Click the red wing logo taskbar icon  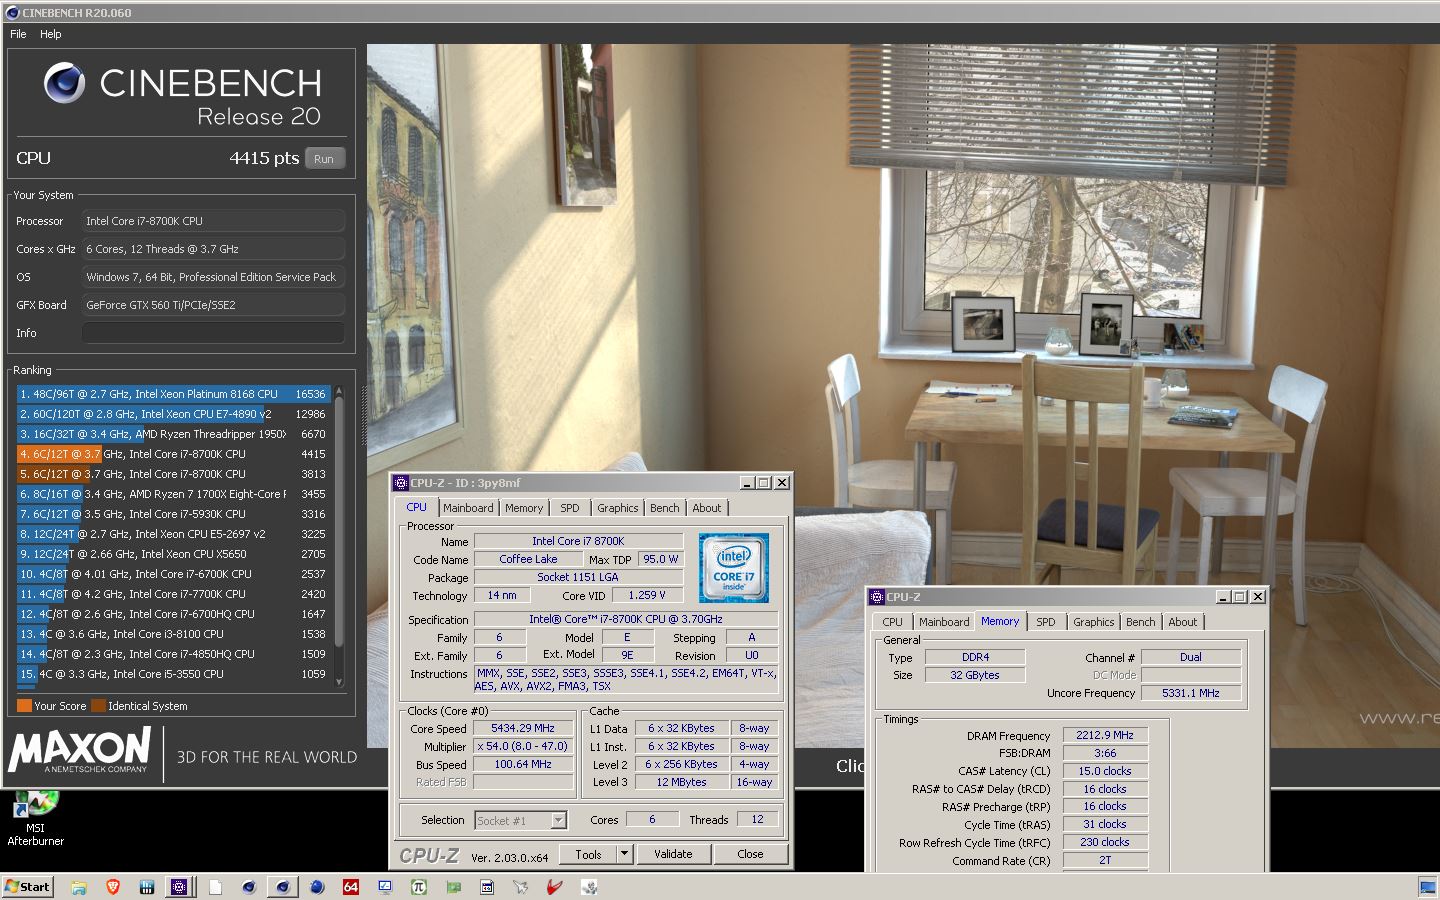coord(555,887)
